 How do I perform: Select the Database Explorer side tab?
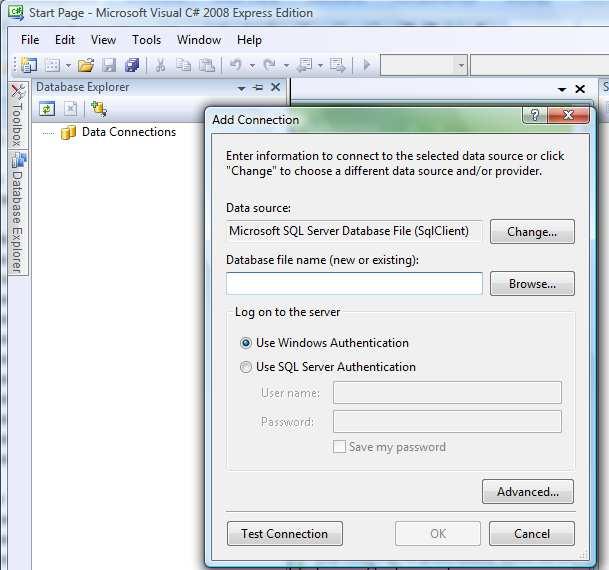18,212
